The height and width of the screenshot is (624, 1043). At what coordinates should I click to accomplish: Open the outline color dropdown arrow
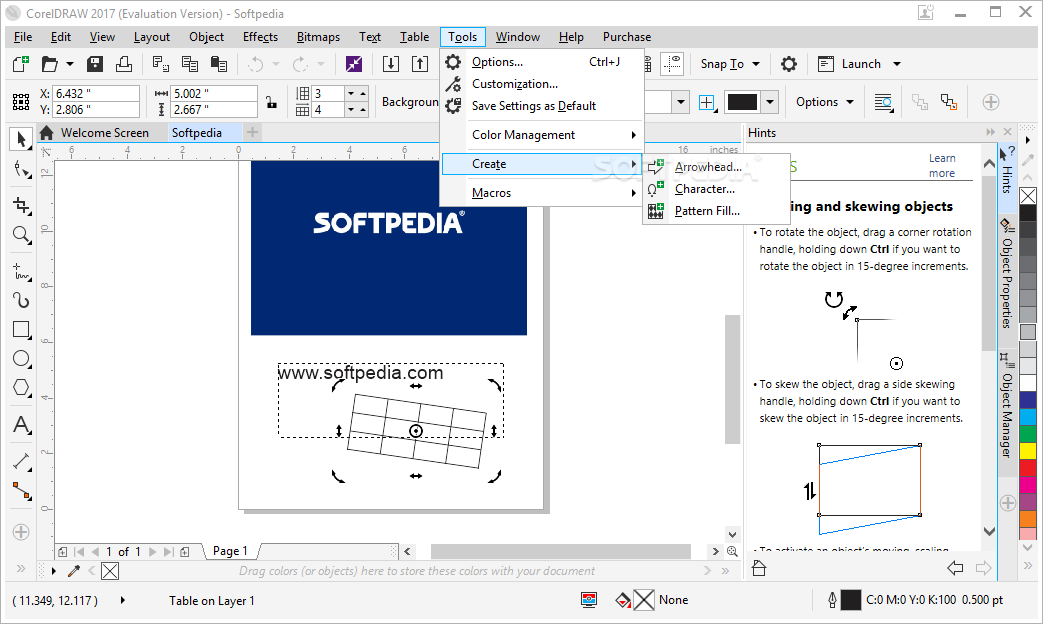coord(770,102)
